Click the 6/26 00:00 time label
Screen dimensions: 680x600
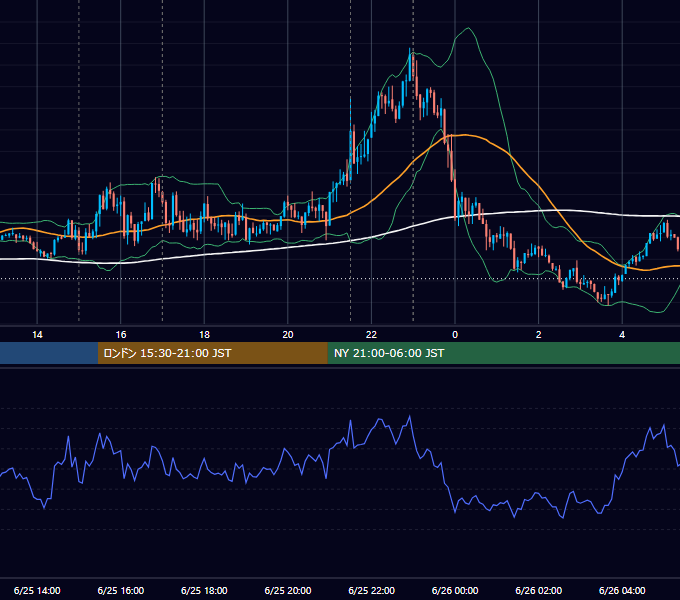[455, 590]
